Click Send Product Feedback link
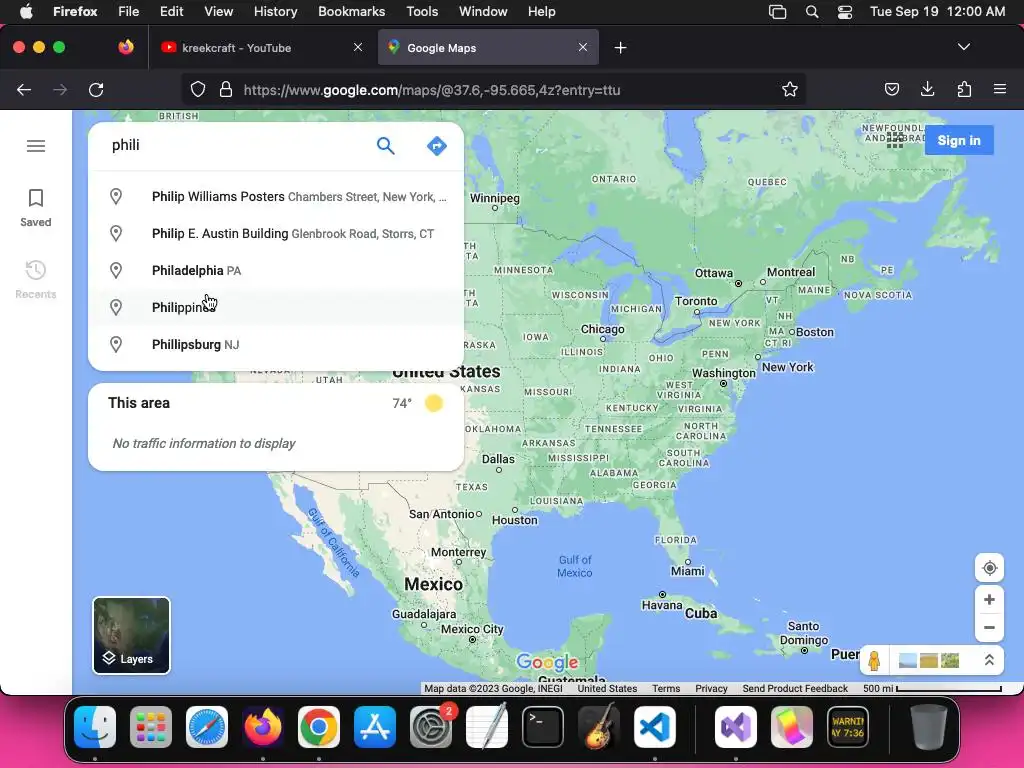Viewport: 1024px width, 768px height. click(795, 688)
